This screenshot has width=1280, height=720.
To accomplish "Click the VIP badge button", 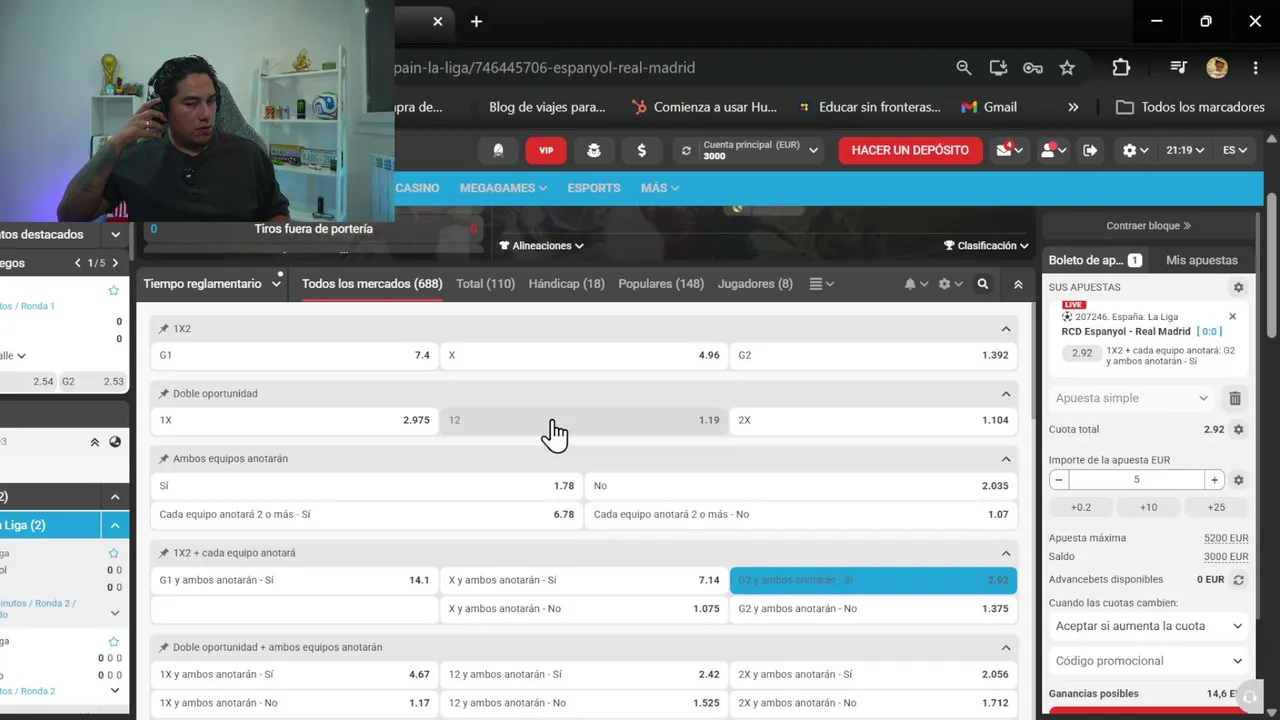I will [546, 150].
